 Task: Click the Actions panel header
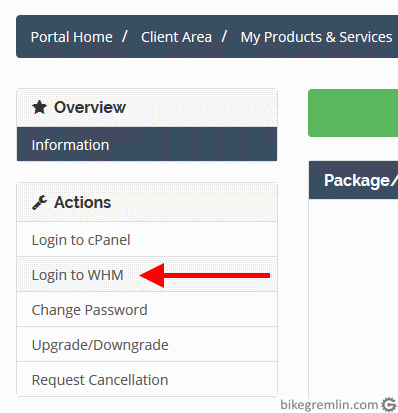pyautogui.click(x=147, y=202)
